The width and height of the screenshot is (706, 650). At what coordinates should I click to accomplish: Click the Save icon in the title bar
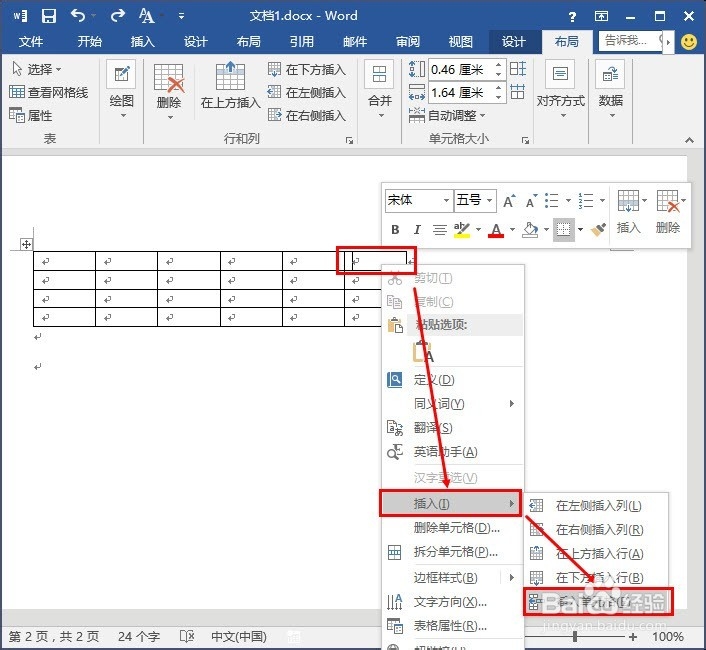point(49,16)
